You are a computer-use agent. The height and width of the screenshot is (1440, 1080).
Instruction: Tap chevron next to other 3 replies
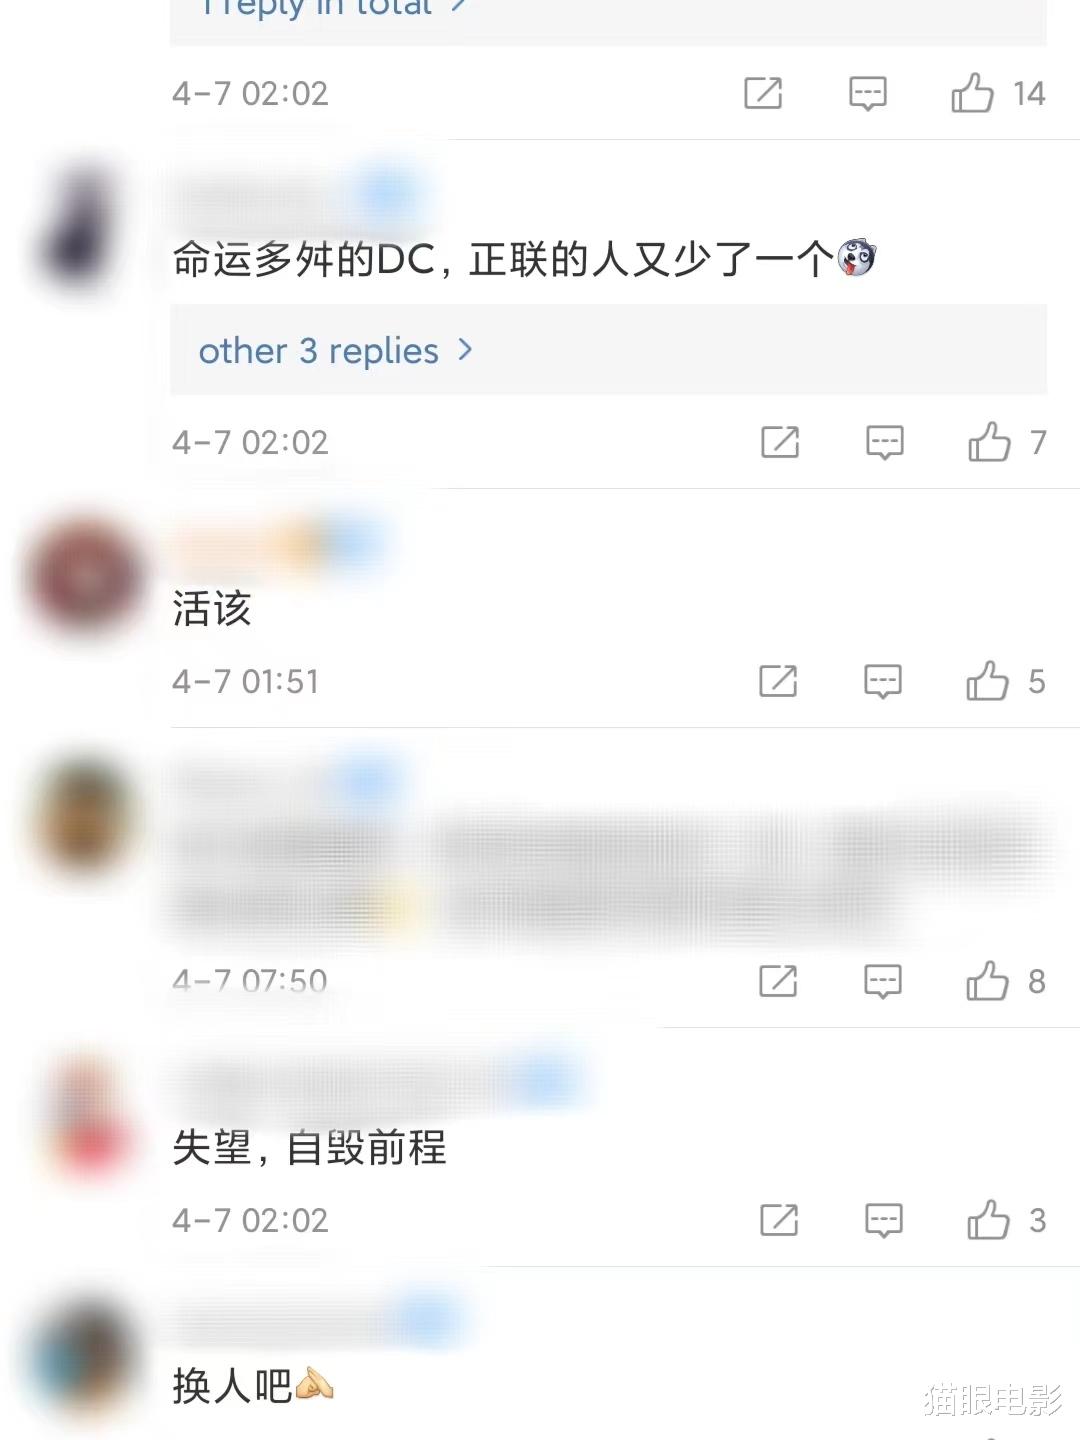click(x=464, y=350)
